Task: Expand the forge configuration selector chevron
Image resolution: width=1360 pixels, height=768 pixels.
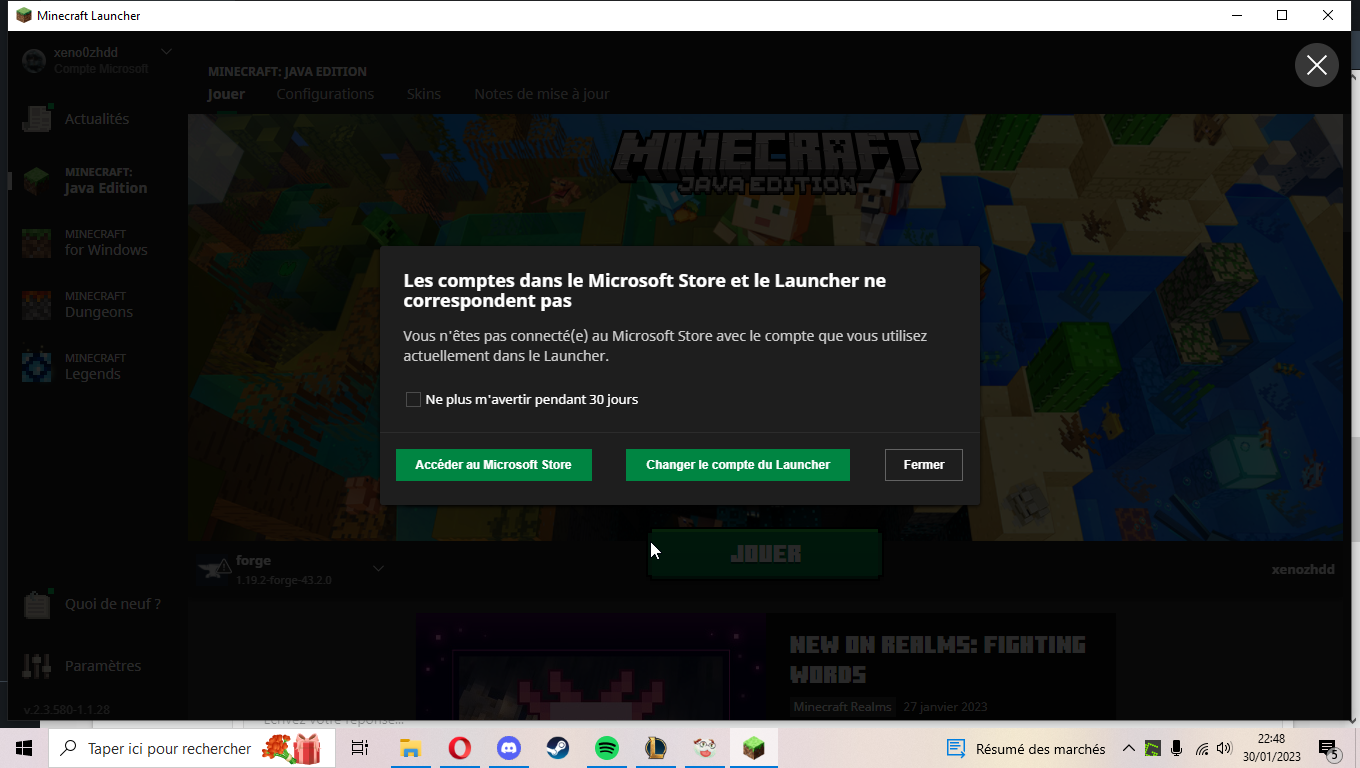Action: click(378, 568)
